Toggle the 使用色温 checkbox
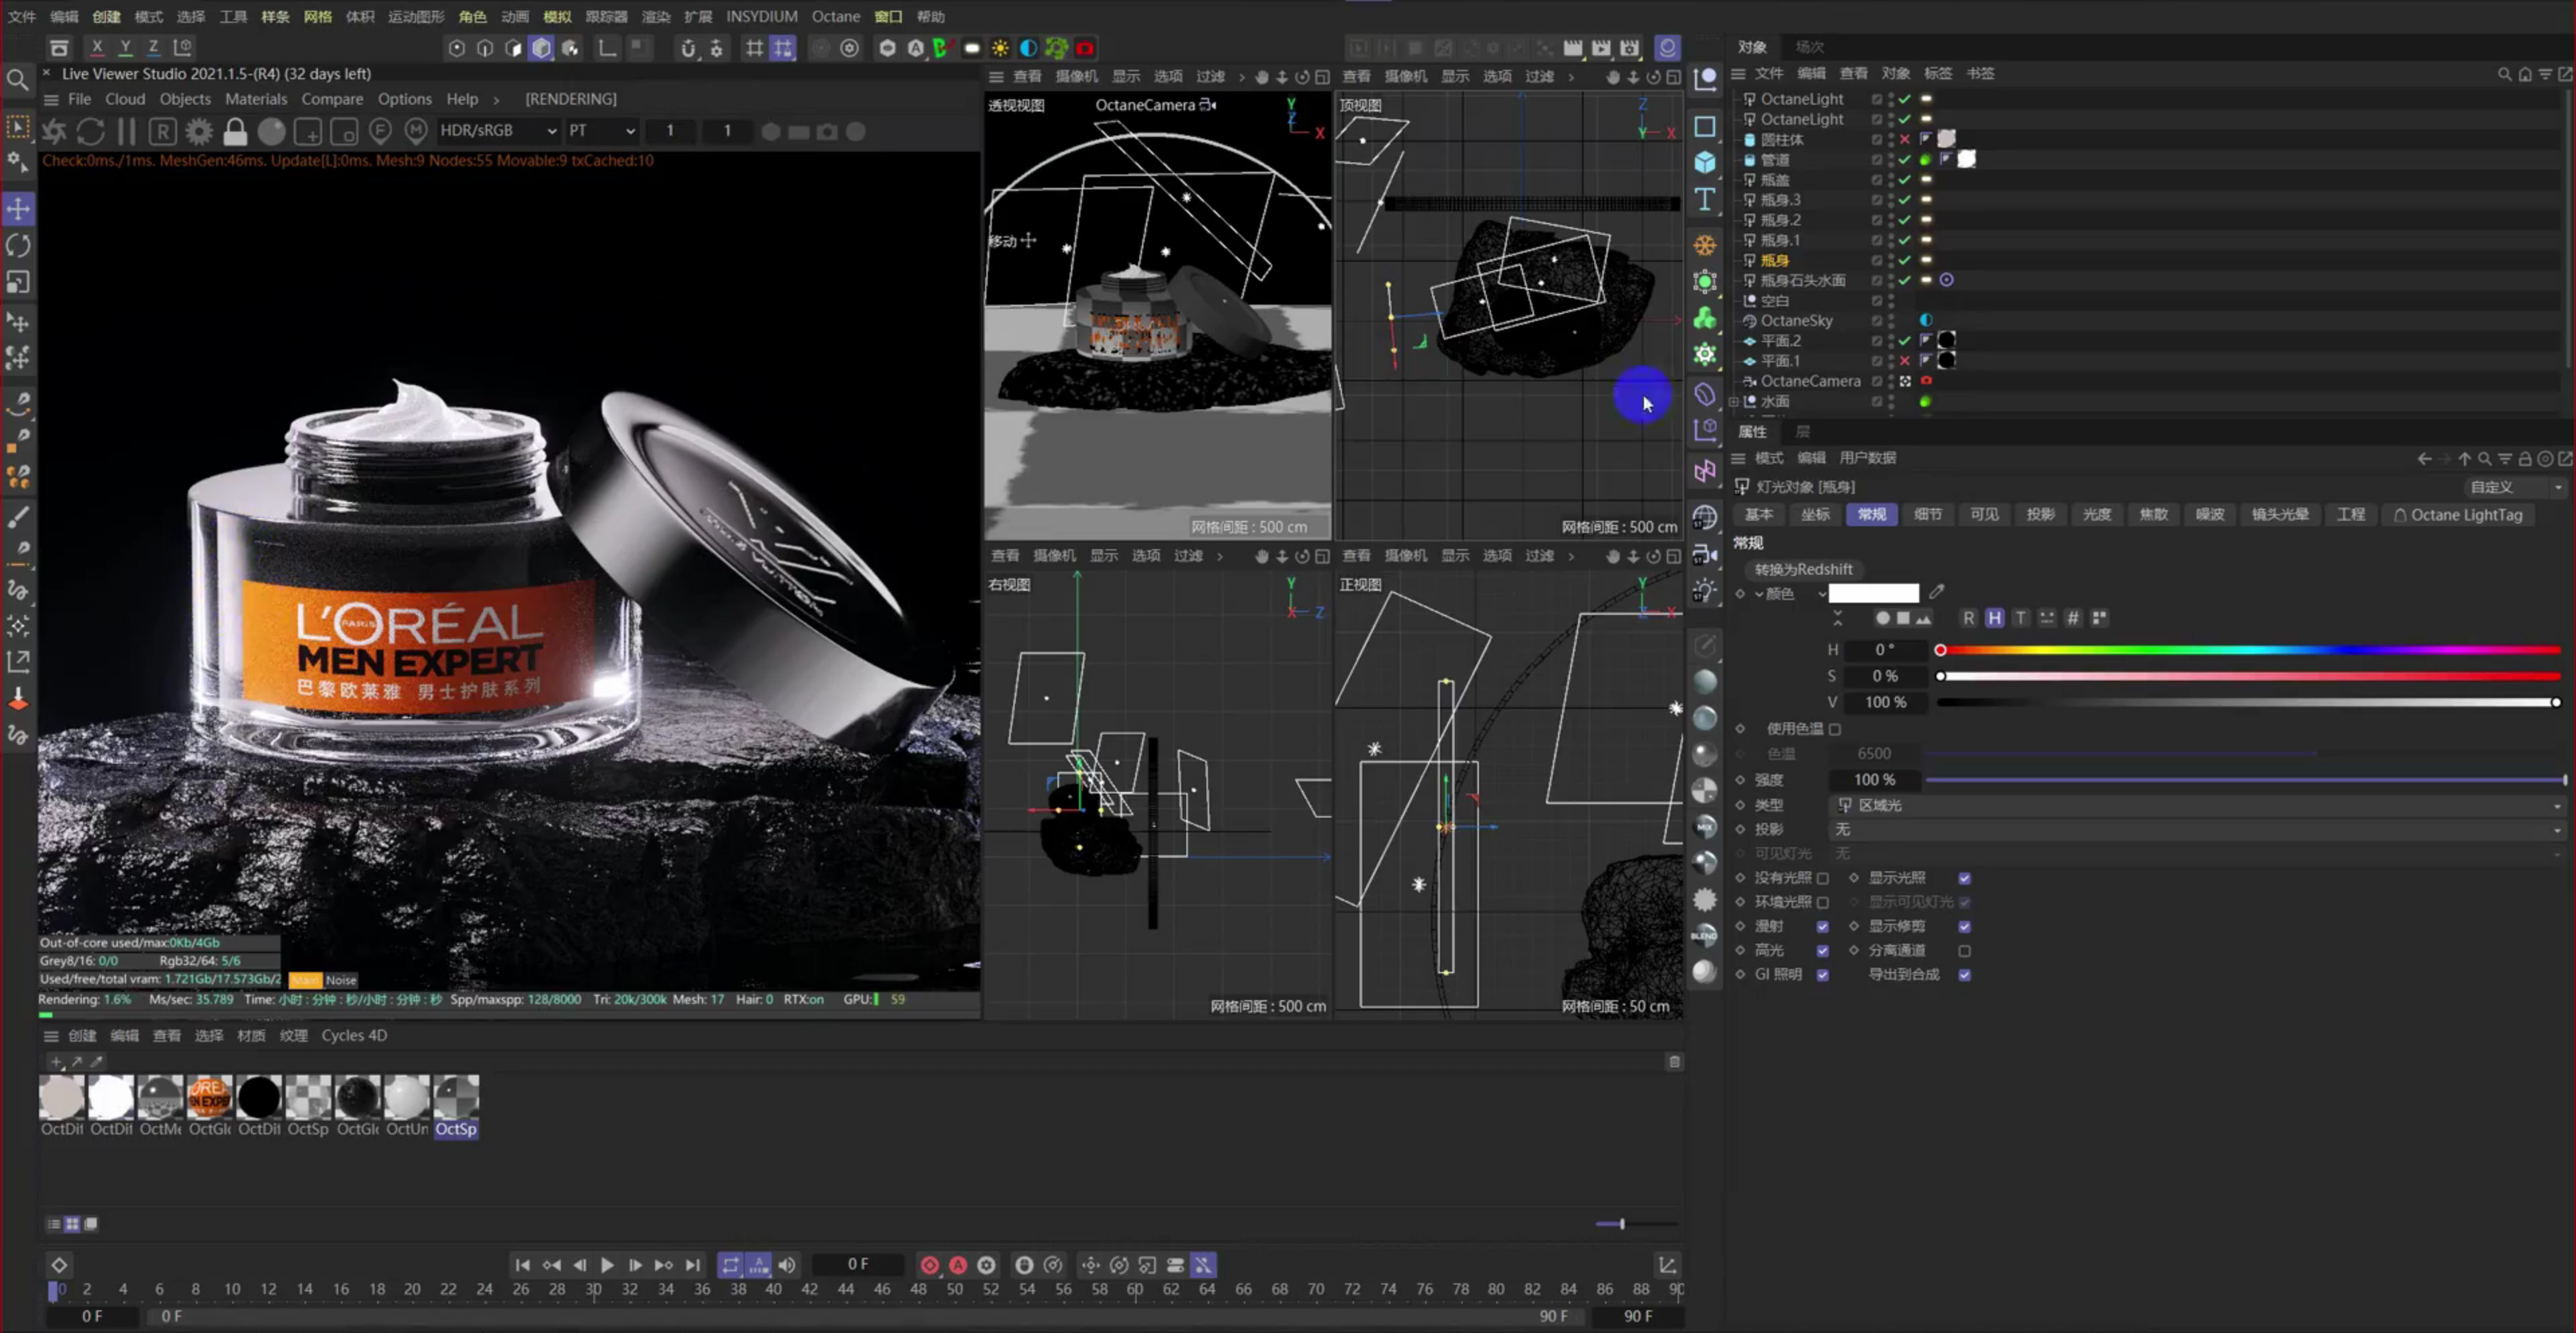This screenshot has height=1333, width=2576. 1835,729
